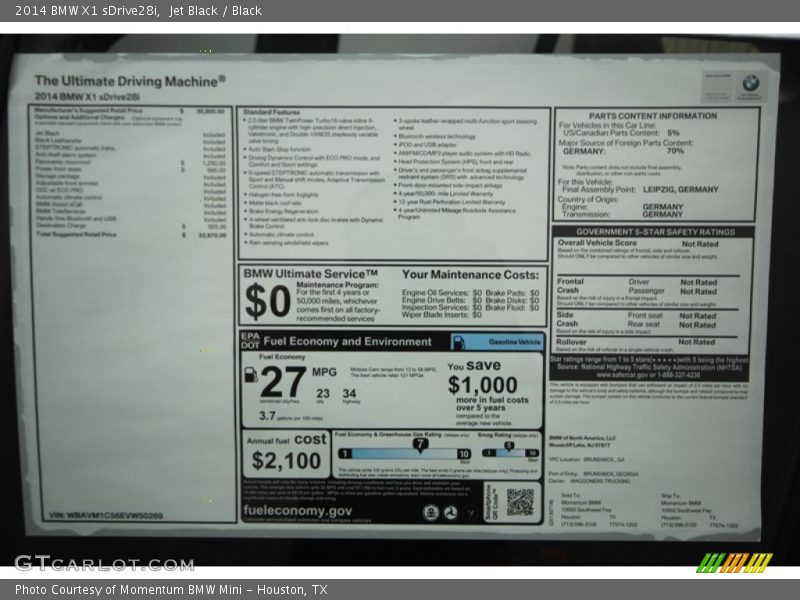Click the BMW roundel logo on the sticker
Viewport: 800px width, 600px height.
[751, 82]
